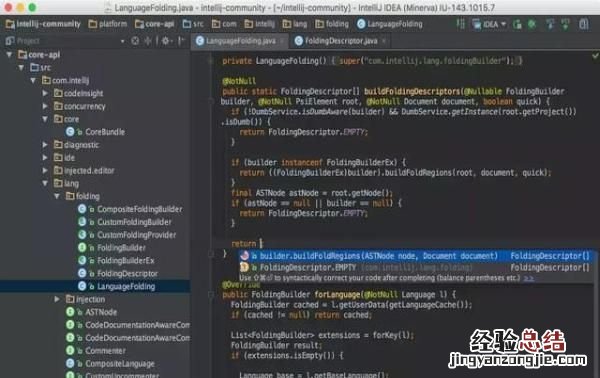Viewport: 600px width, 378px height.
Task: Collapse the core package node
Action: coord(45,119)
